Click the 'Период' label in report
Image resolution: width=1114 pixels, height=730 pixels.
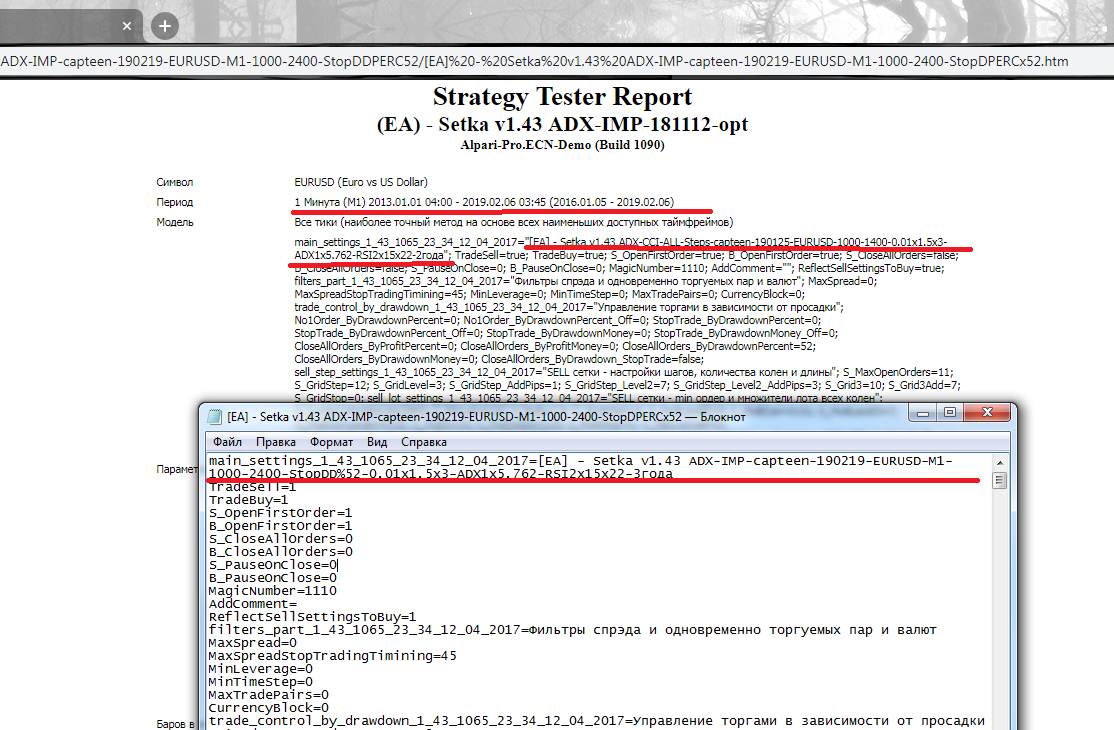(175, 202)
